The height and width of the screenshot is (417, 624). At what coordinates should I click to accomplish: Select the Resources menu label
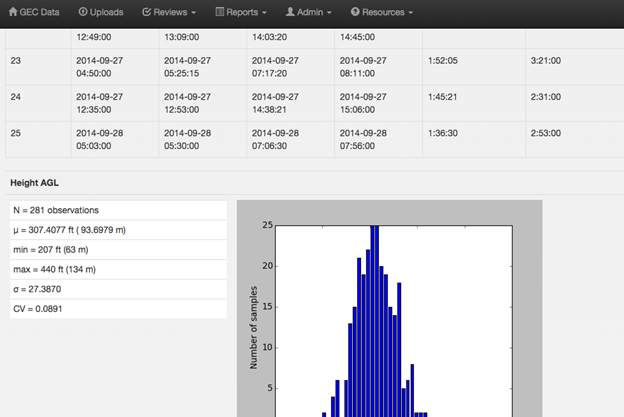click(383, 12)
